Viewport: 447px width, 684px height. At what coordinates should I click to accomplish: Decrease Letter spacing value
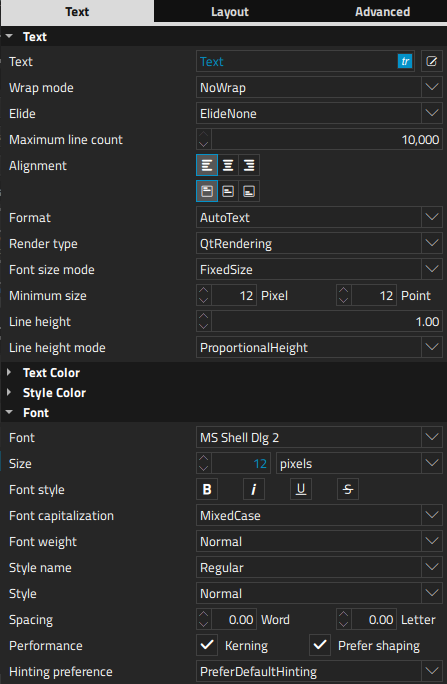pos(344,625)
